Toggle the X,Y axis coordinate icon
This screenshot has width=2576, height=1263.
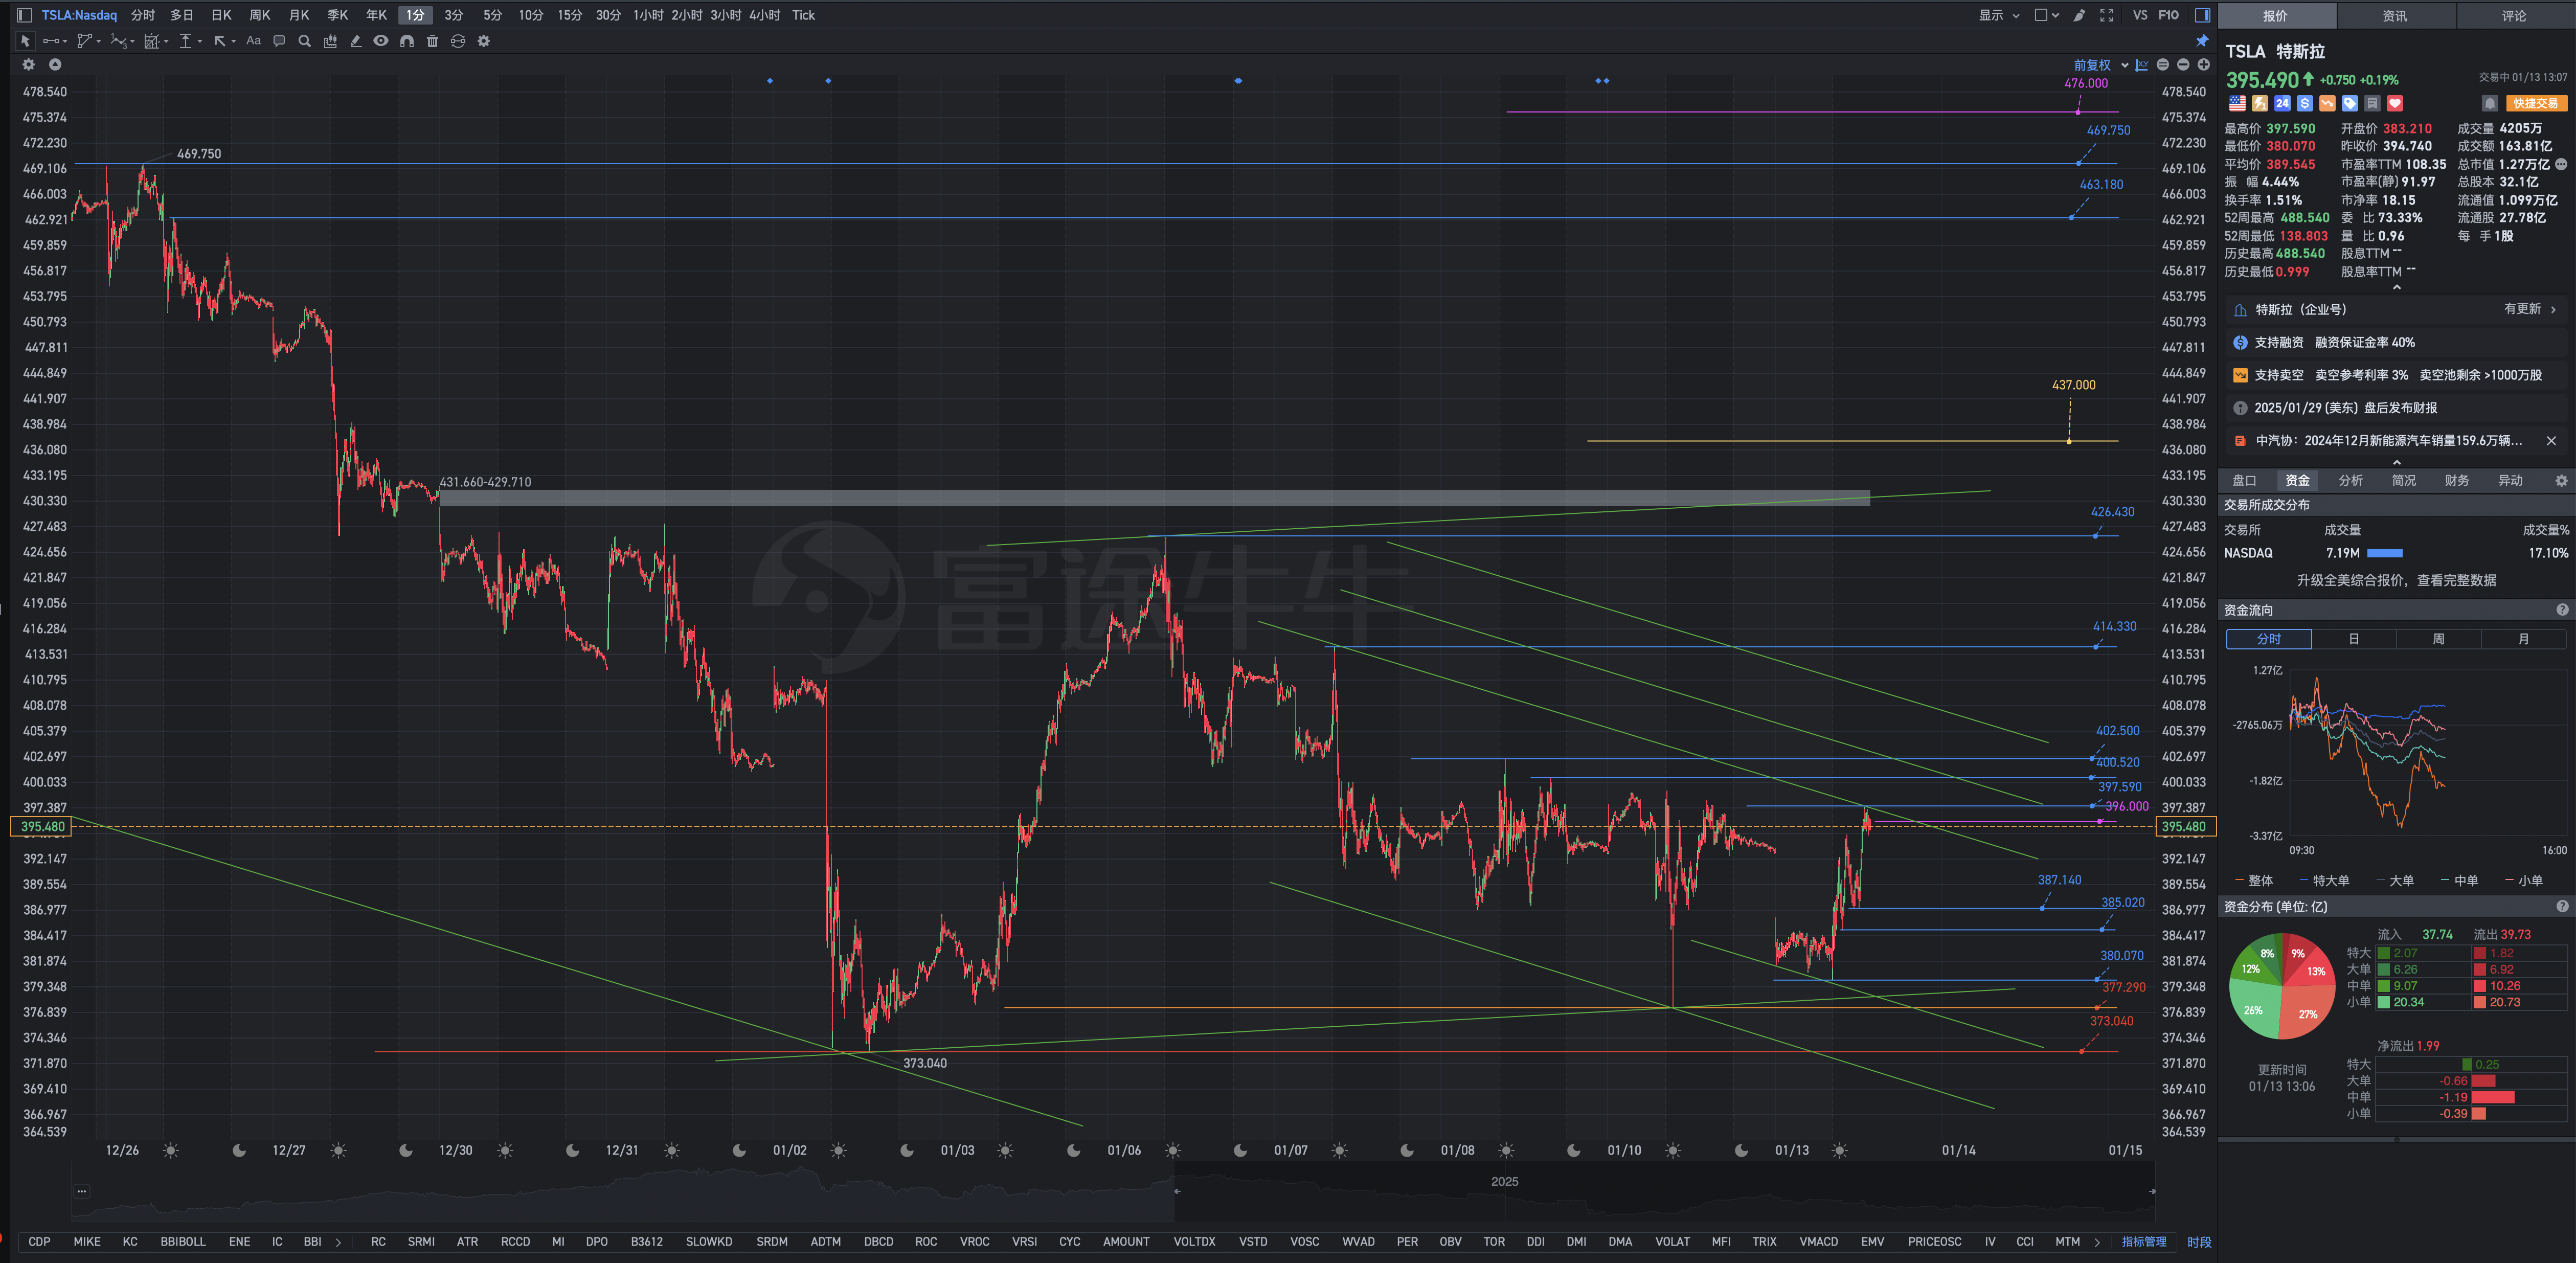coord(2141,65)
